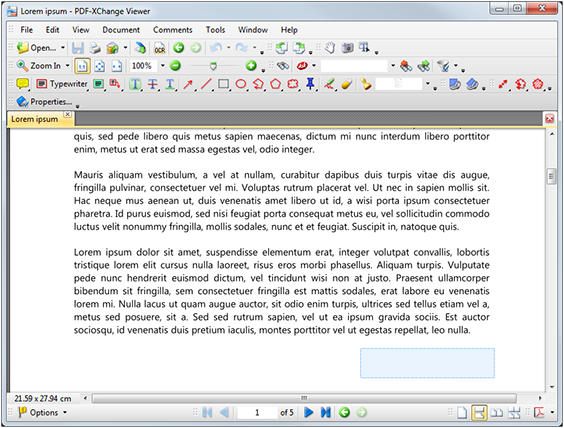Screen dimensions: 564x428
Task: Go to previous view green arrow in top toolbar
Action: [178, 47]
